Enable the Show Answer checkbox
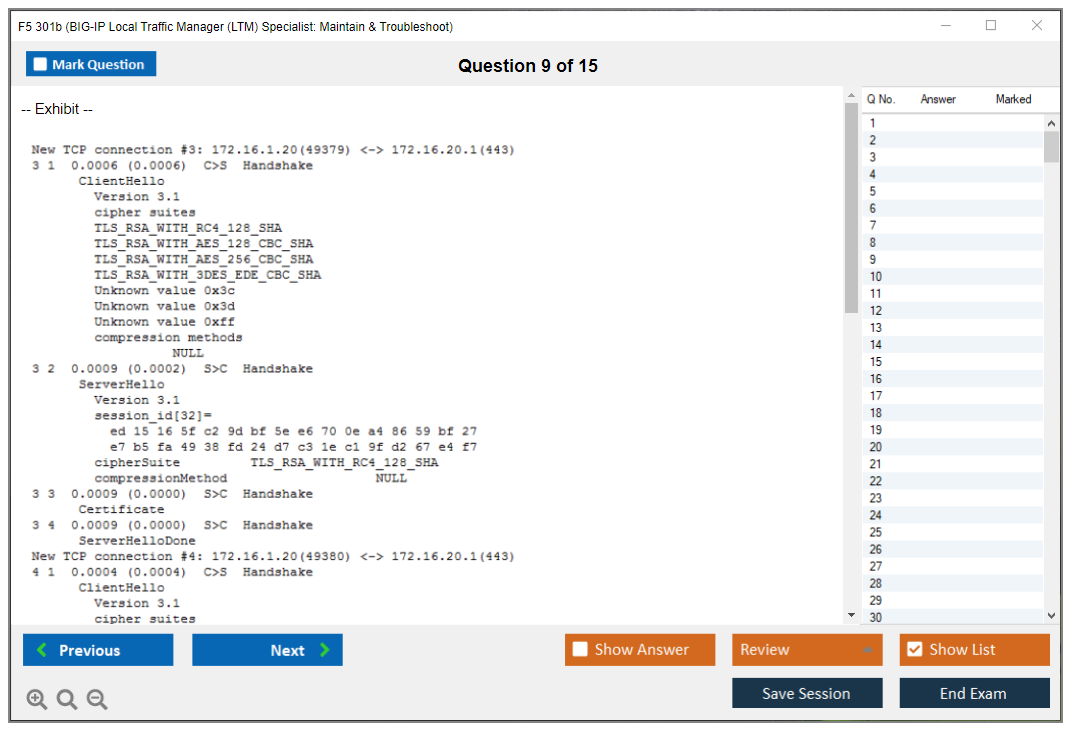Image resolution: width=1075 pixels, height=735 pixels. point(580,650)
